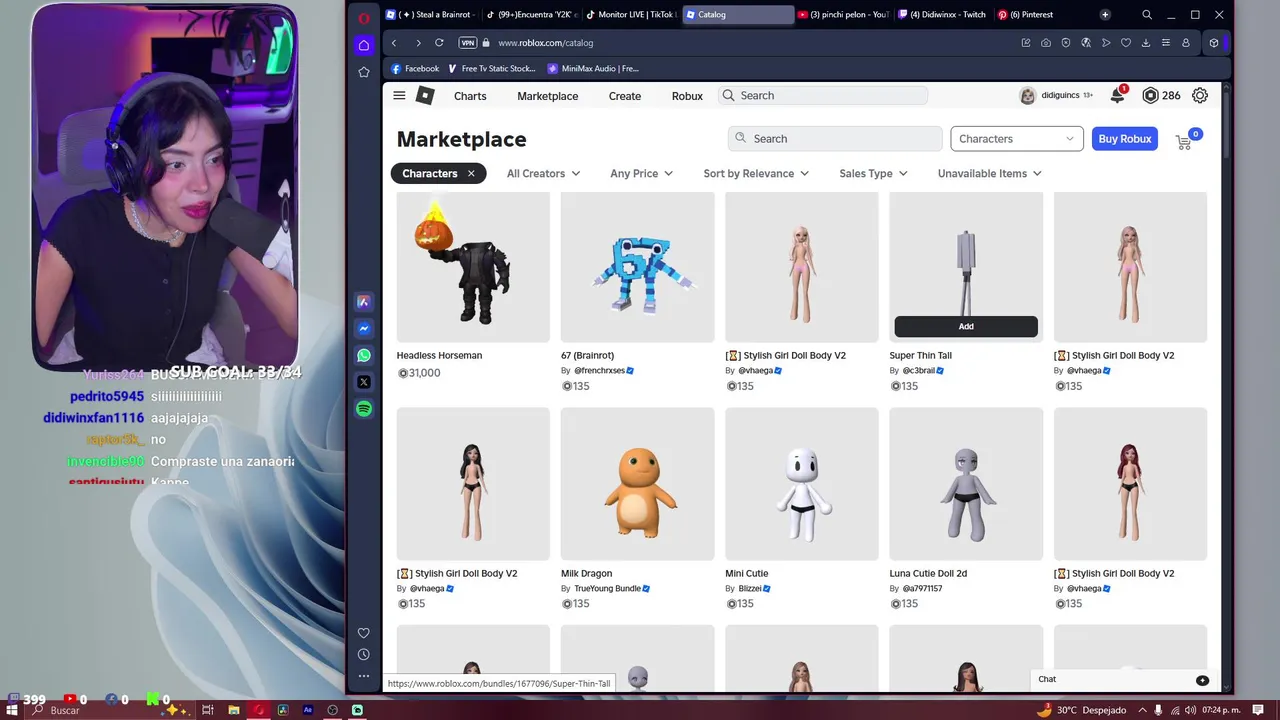Click the didiguincs profile avatar

[1027, 96]
